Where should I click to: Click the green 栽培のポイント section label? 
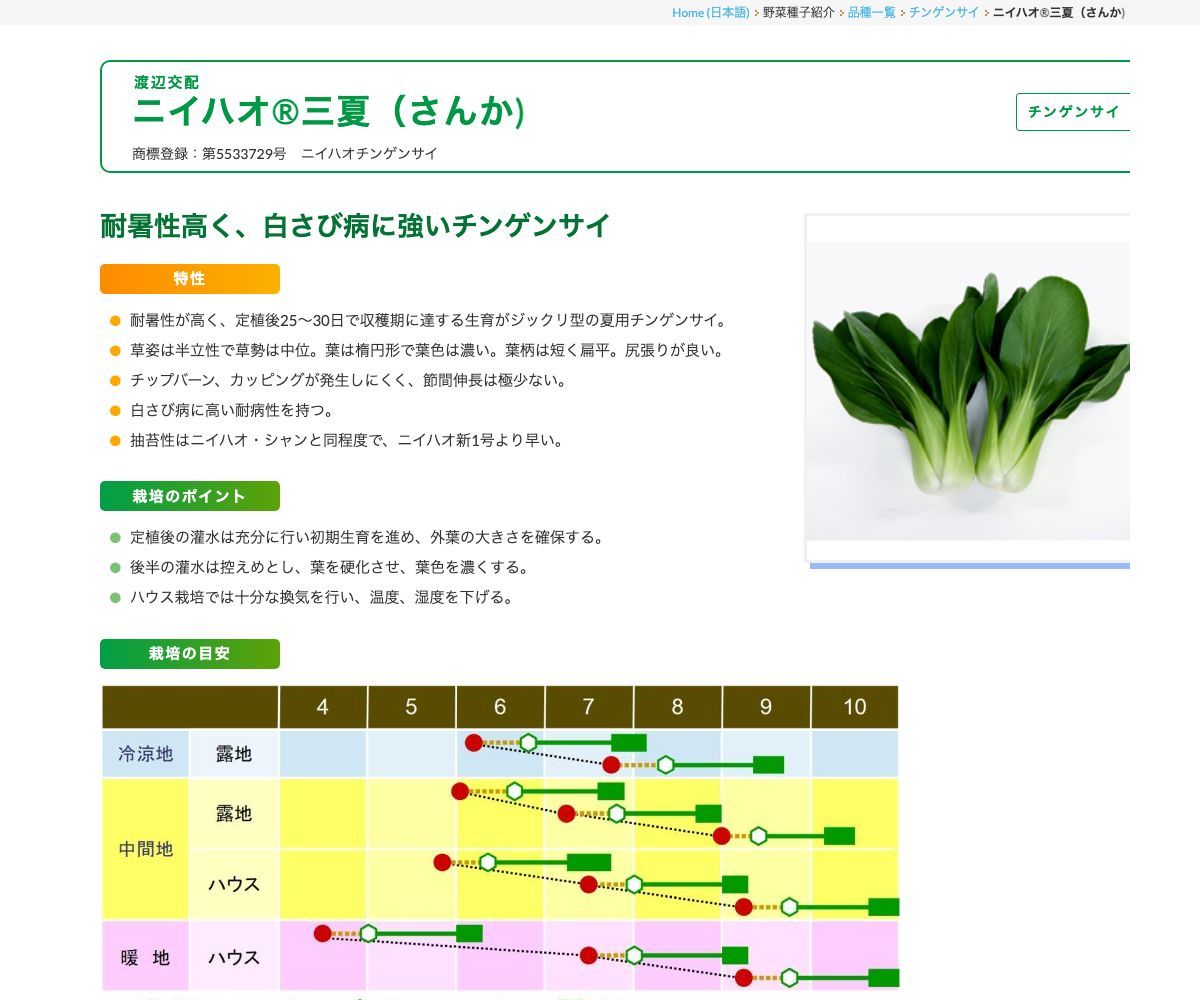click(x=190, y=496)
